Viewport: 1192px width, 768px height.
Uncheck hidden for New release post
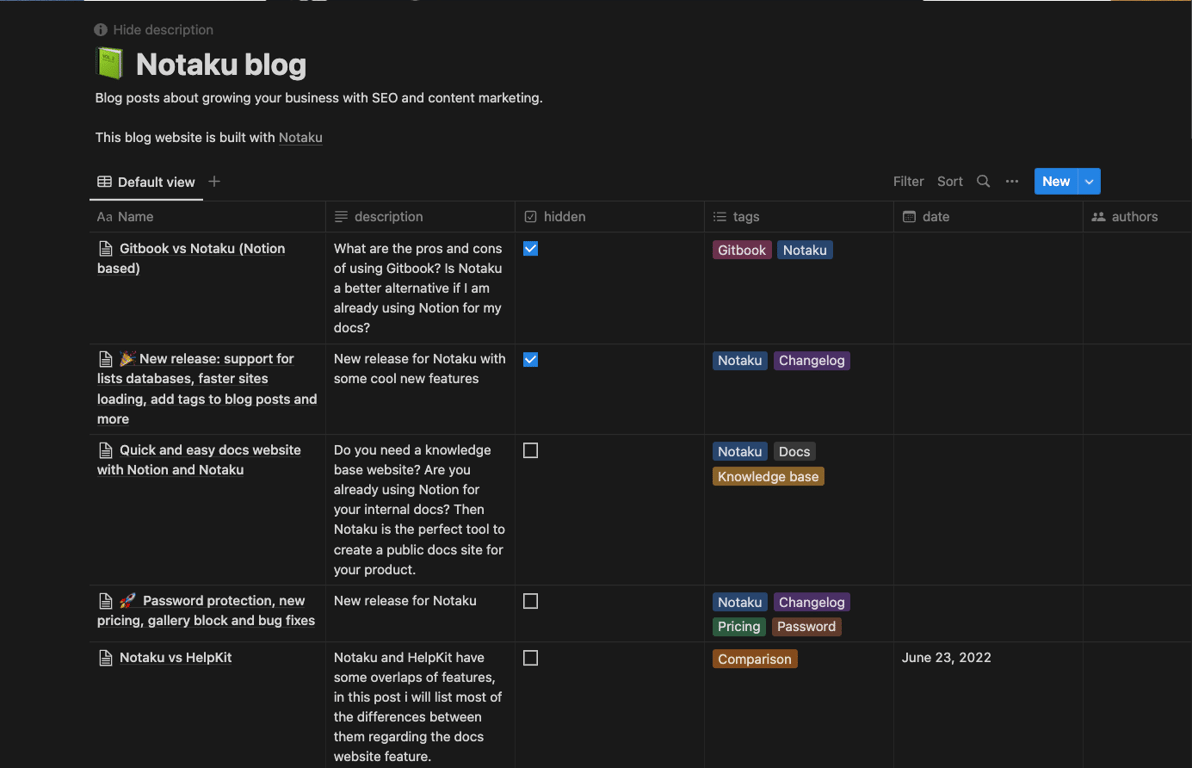531,360
